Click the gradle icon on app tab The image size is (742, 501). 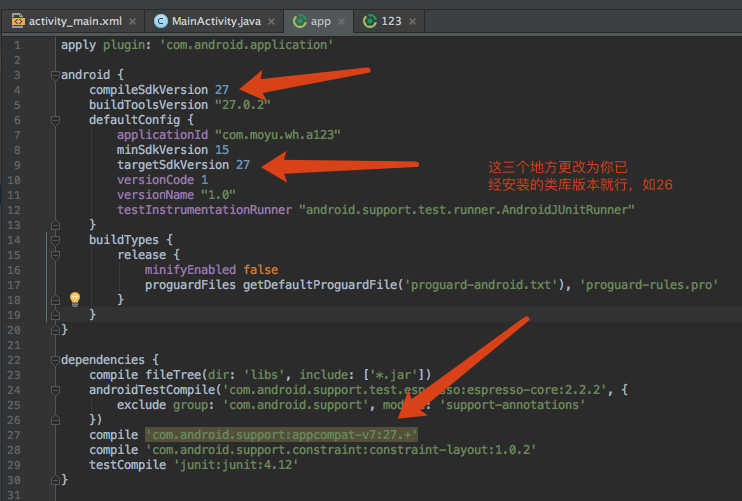pos(300,21)
